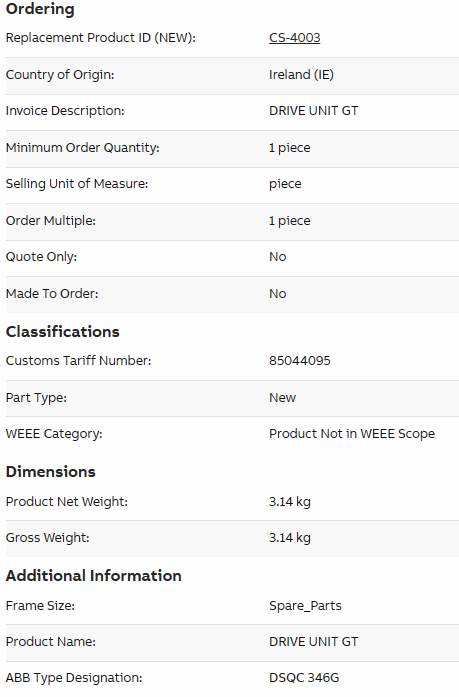
Task: Click the Part Type value New
Action: point(282,398)
